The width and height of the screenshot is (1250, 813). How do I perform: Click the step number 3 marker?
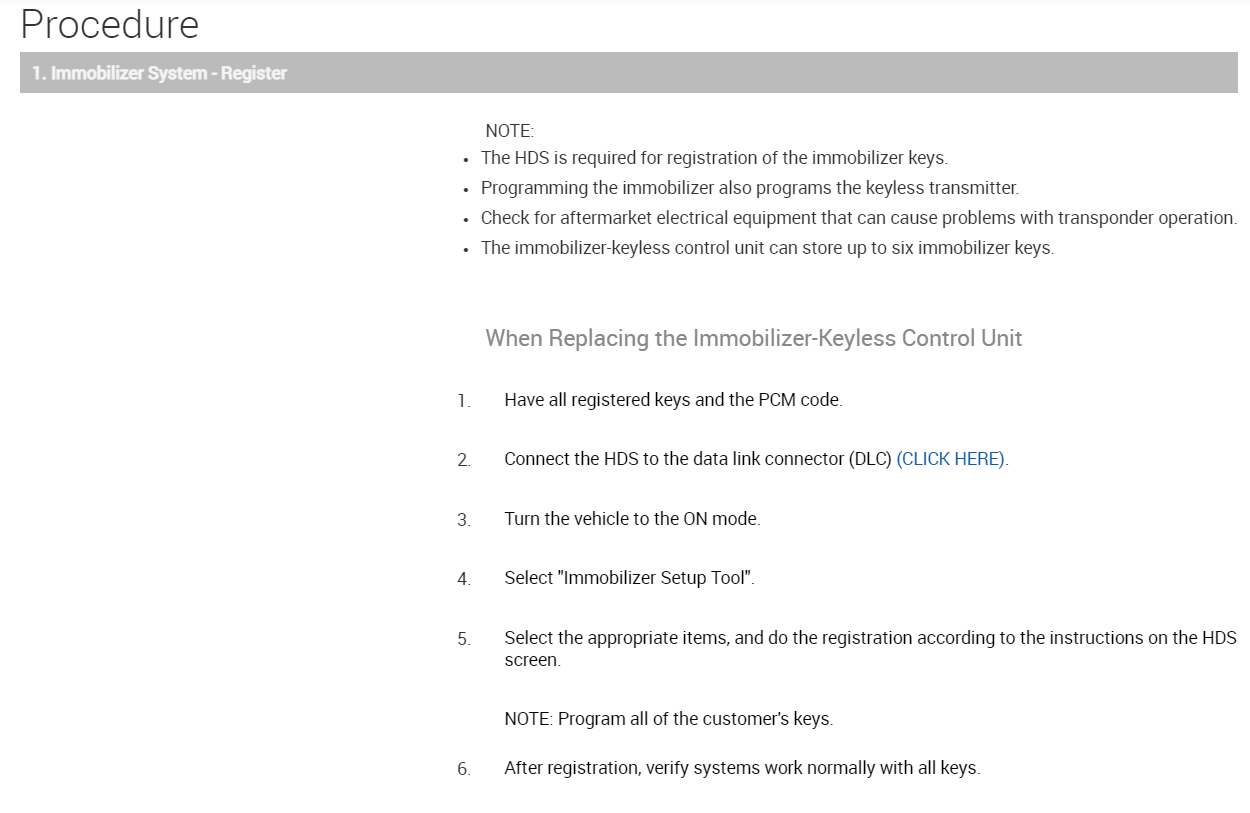coord(464,520)
